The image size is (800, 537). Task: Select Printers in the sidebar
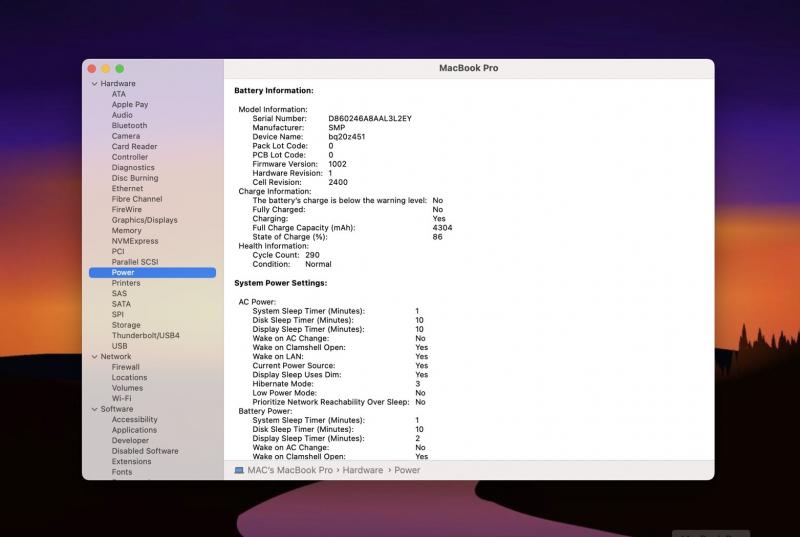[126, 283]
